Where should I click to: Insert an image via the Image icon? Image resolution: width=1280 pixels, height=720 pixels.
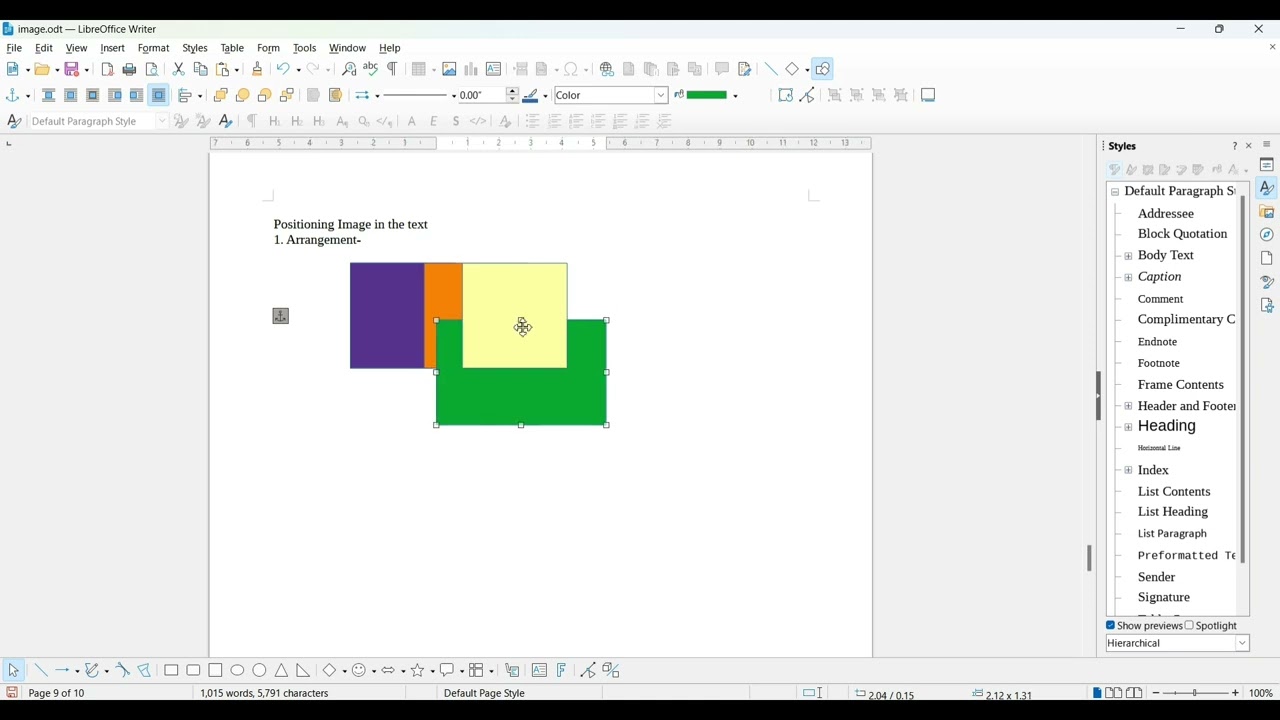tap(451, 70)
